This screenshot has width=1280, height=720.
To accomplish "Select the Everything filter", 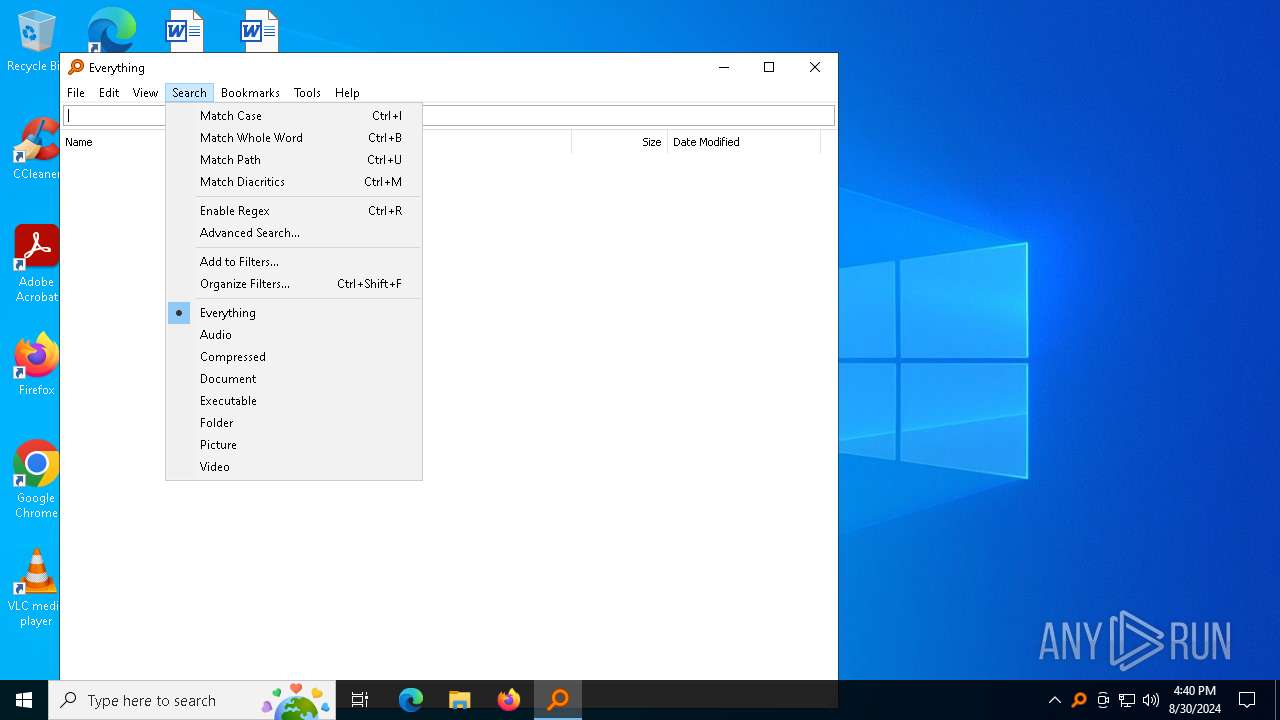I will [x=294, y=313].
